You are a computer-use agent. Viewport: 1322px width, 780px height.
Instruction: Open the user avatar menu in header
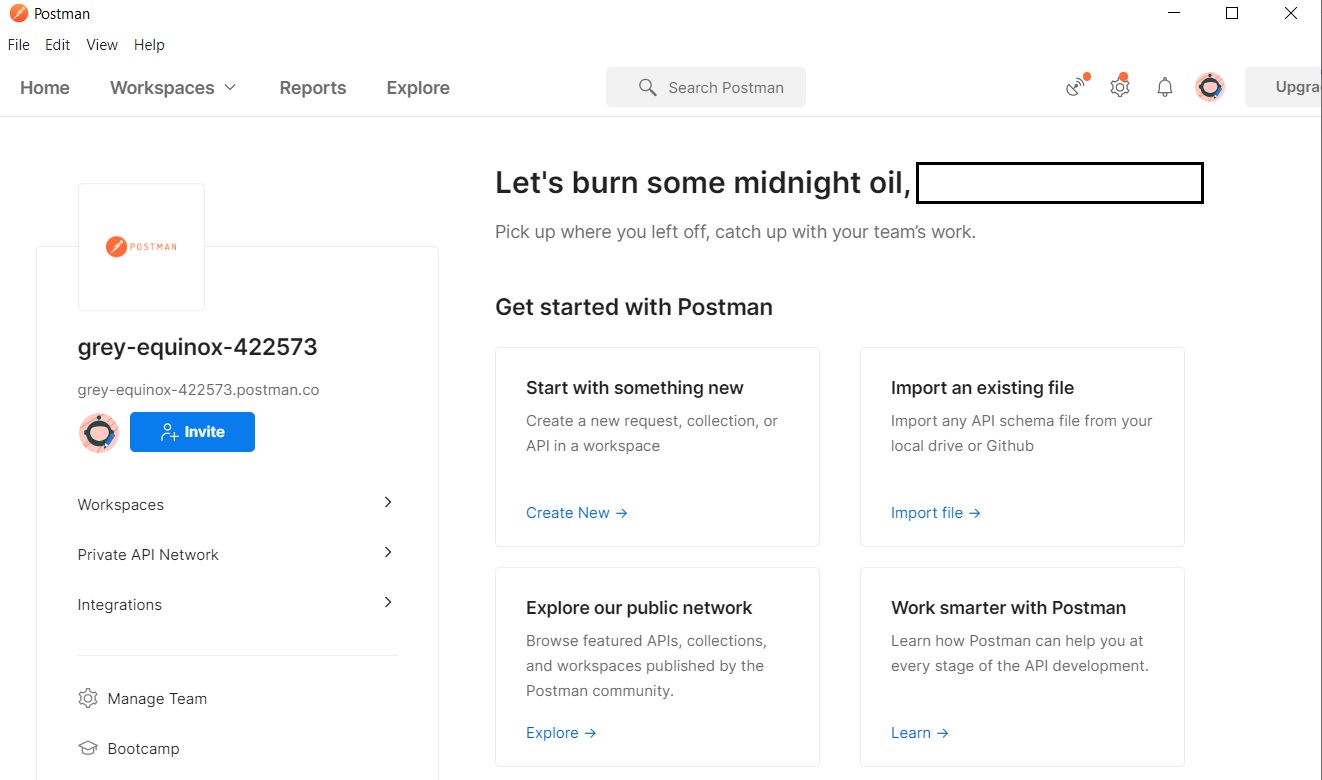coord(1210,88)
